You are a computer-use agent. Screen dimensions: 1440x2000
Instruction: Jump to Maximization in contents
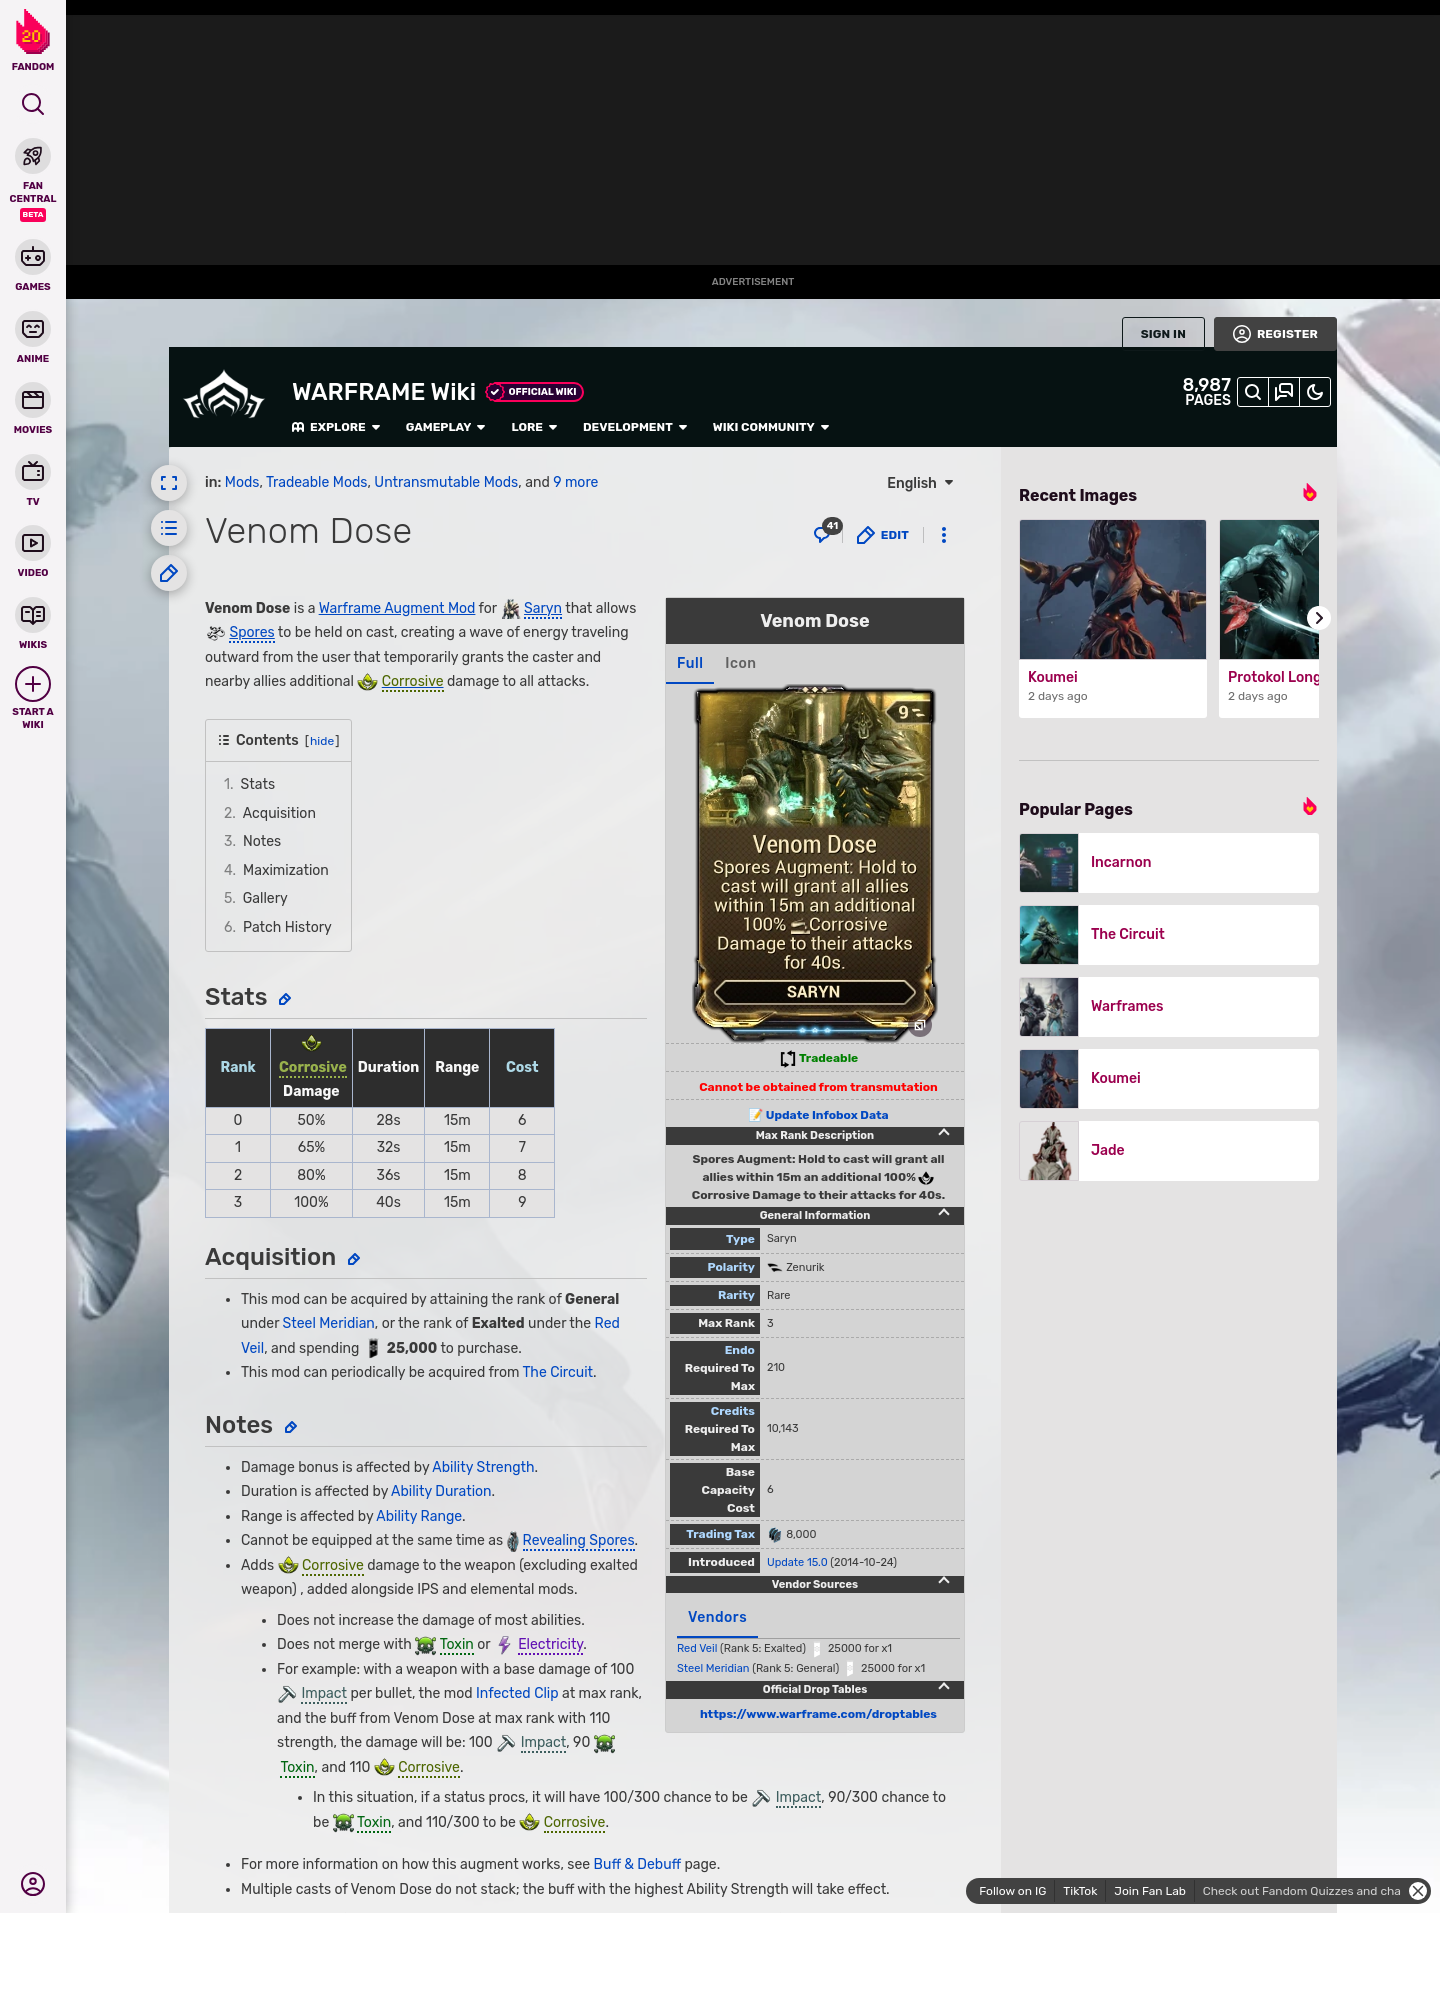pos(285,870)
